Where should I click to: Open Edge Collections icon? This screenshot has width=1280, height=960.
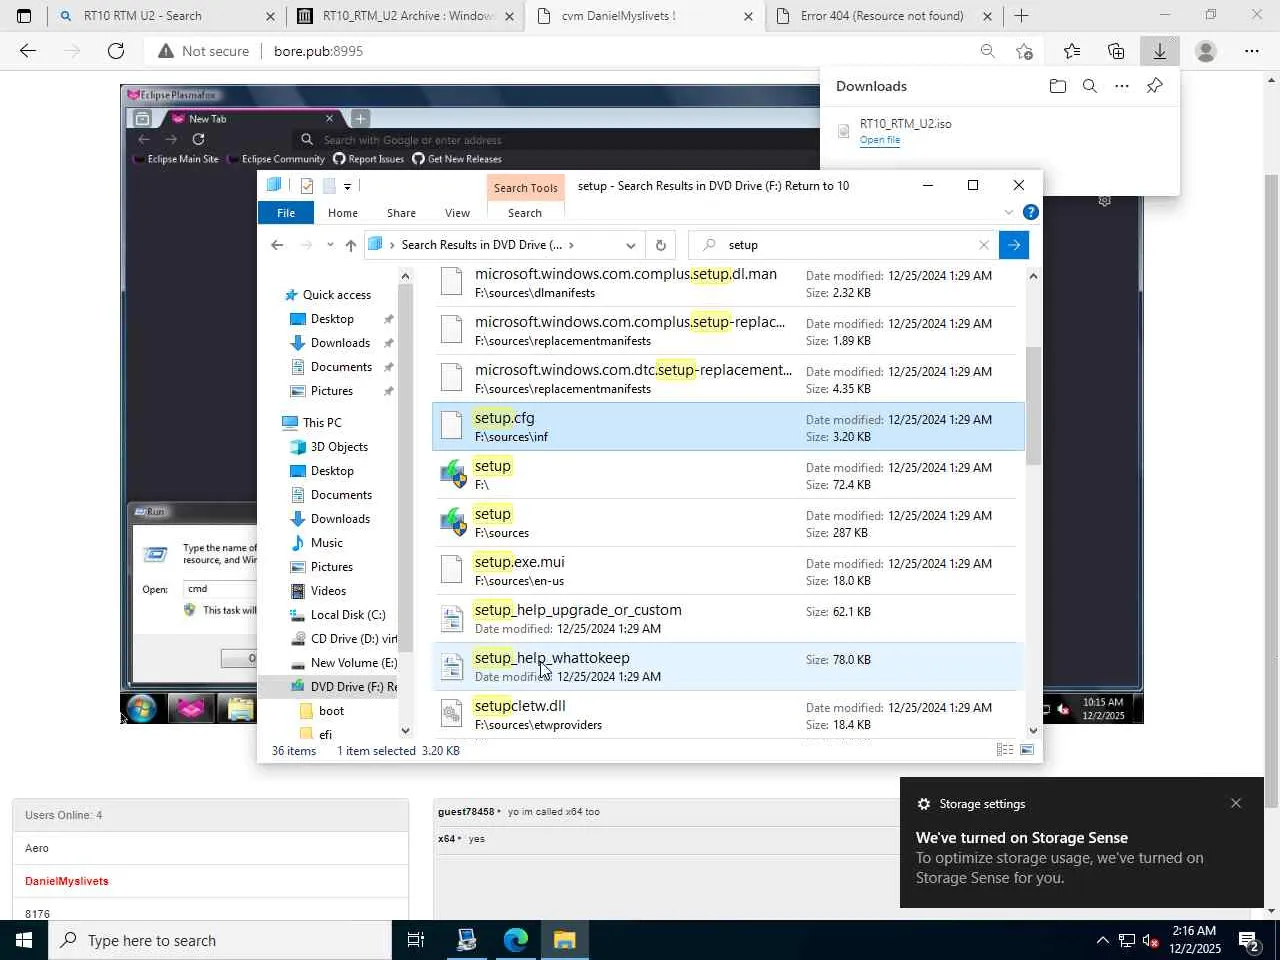(x=1116, y=51)
